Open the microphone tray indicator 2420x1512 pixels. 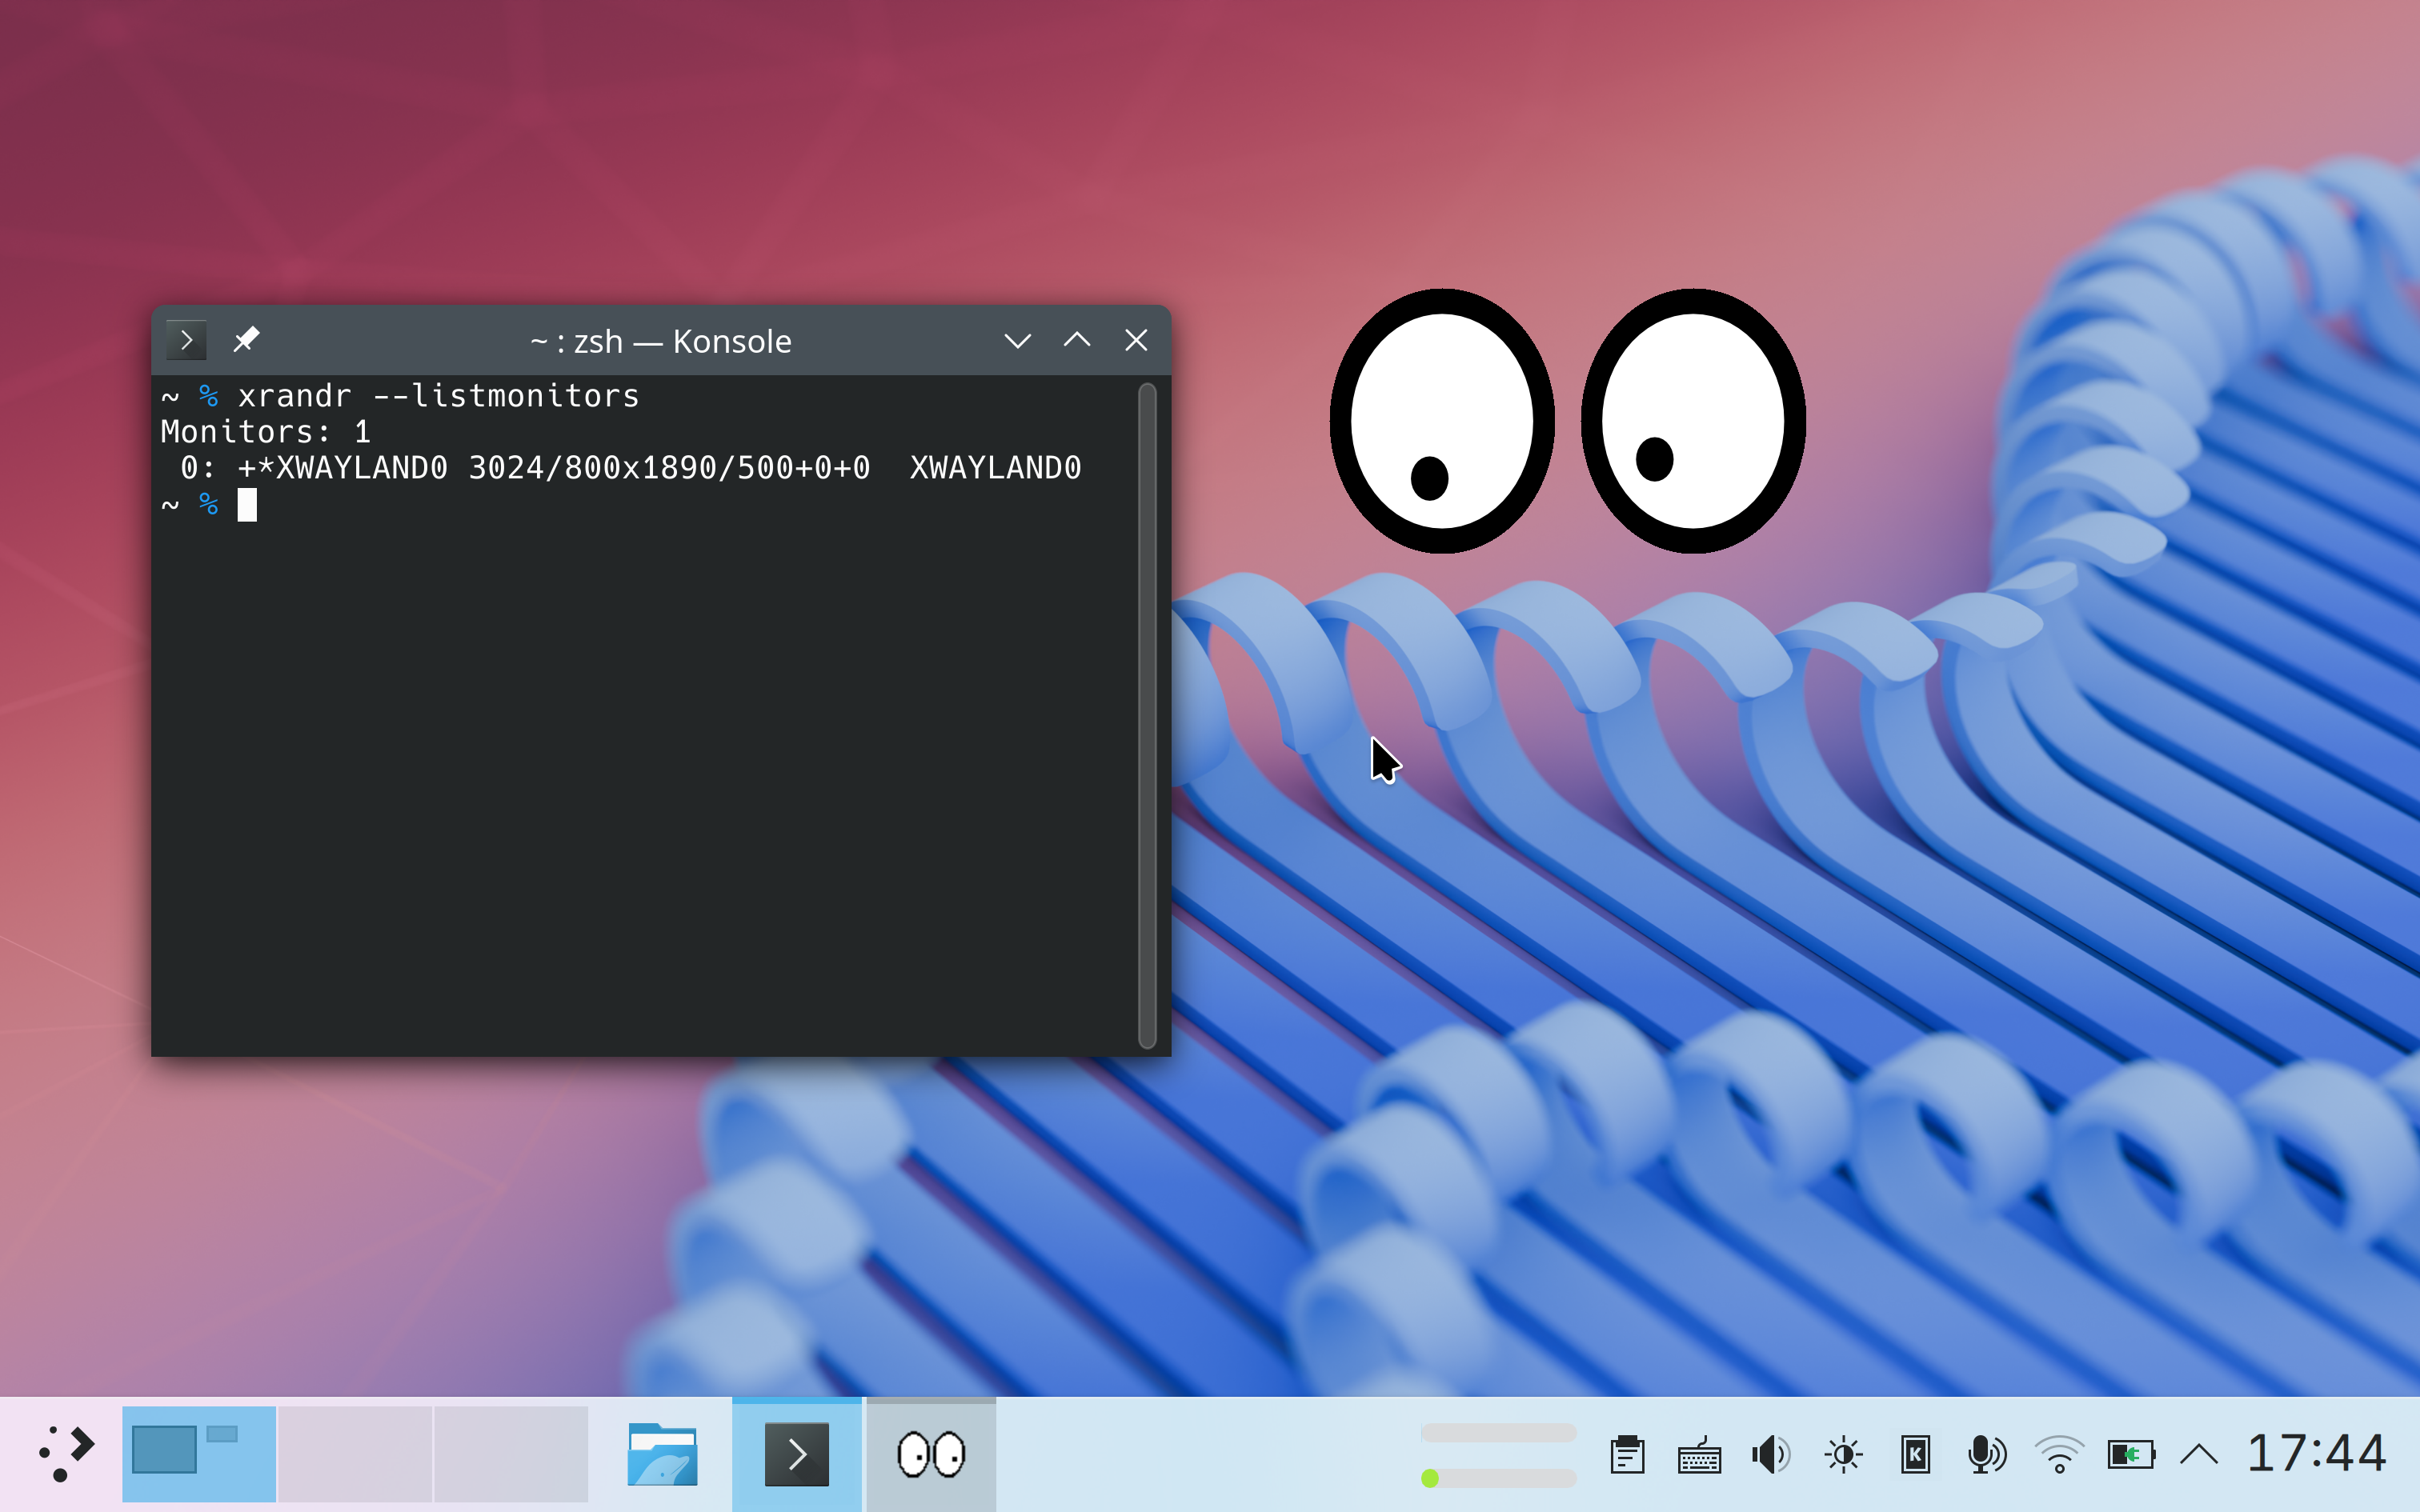1986,1454
